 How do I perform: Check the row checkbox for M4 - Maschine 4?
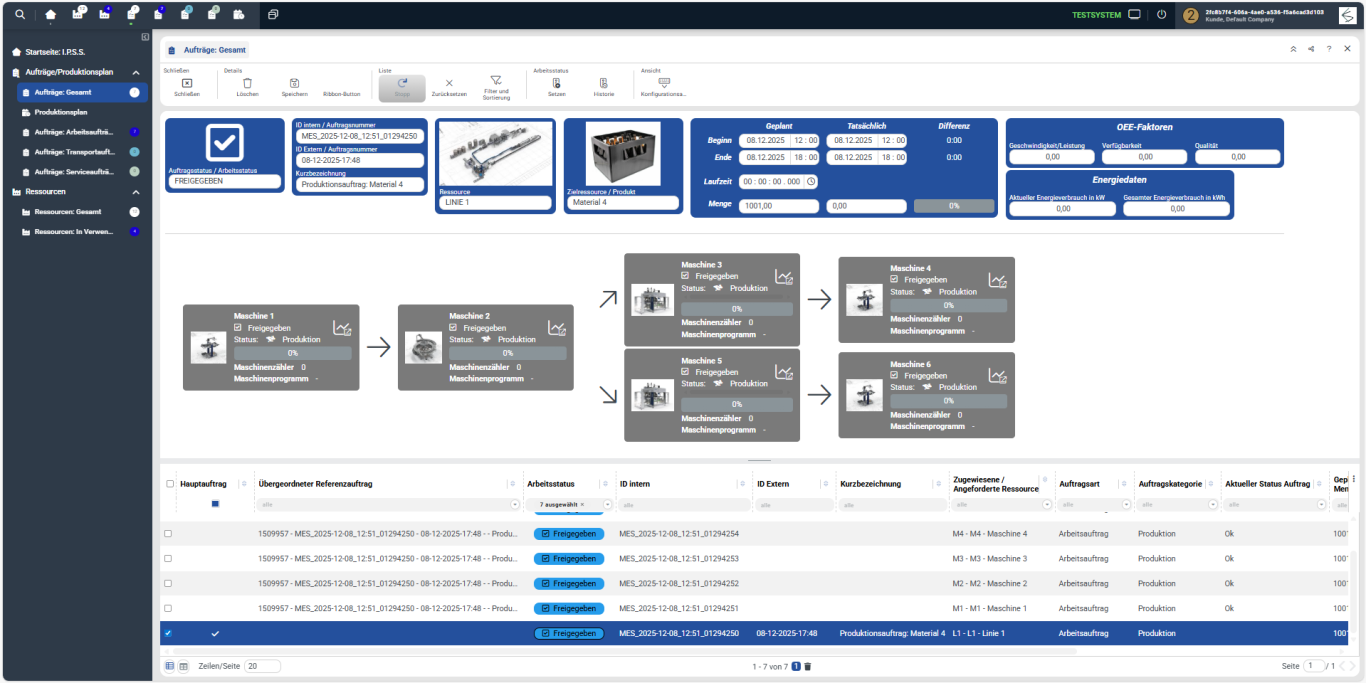coord(168,534)
